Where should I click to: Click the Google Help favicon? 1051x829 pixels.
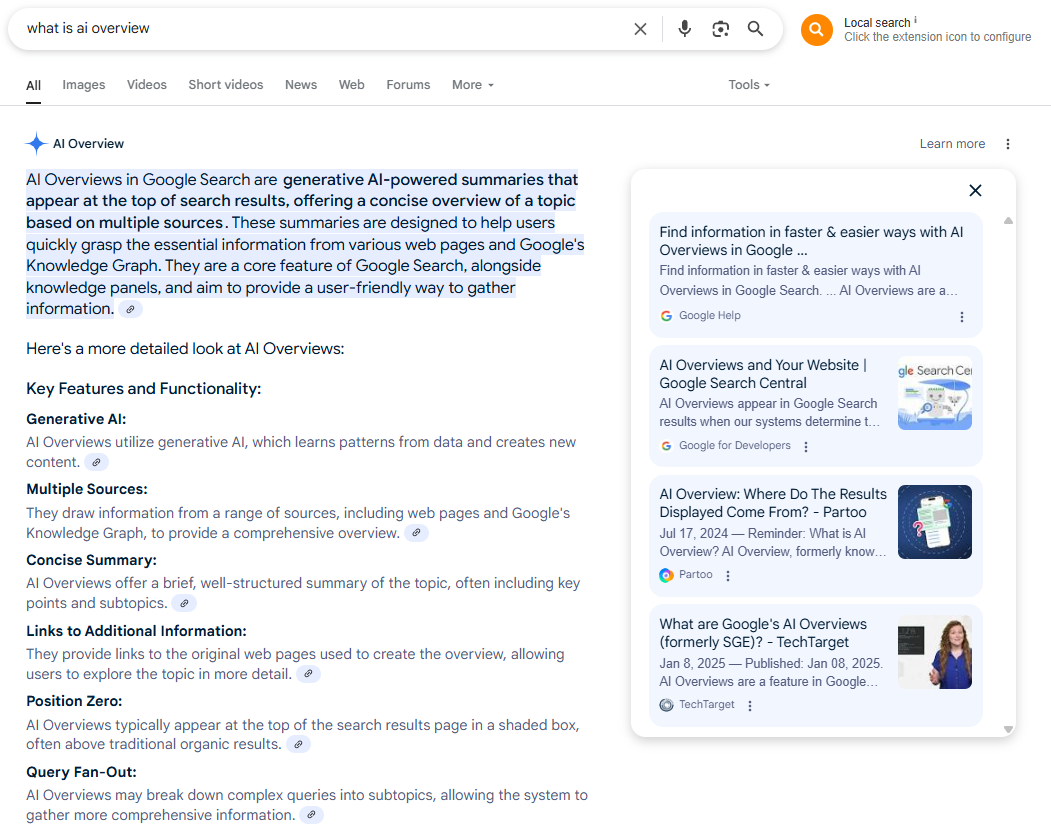(x=666, y=316)
